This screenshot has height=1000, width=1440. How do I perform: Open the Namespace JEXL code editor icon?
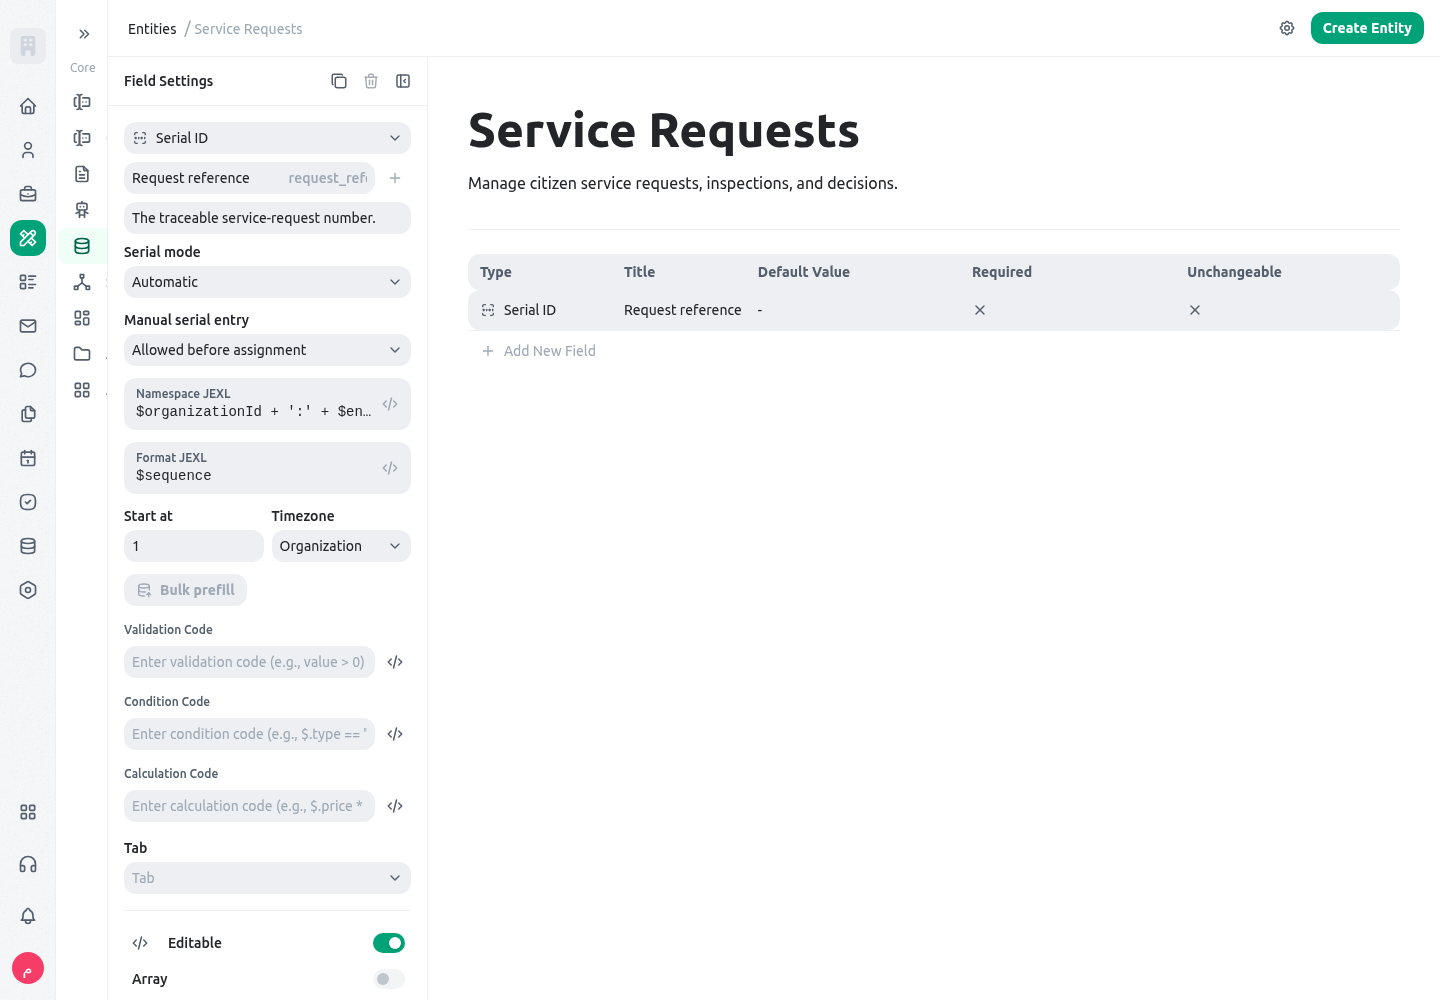click(x=390, y=404)
